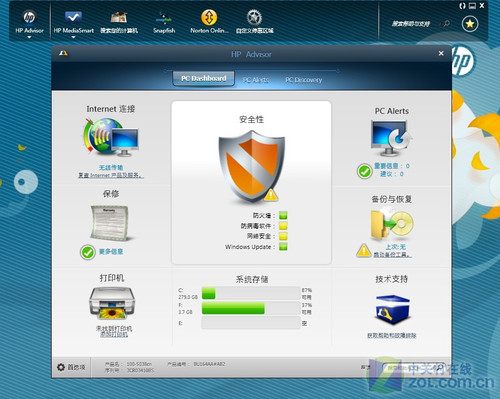Screen dimensions: 500x399
Task: Click the 技术支持 blue toolbox icon
Action: point(392,309)
